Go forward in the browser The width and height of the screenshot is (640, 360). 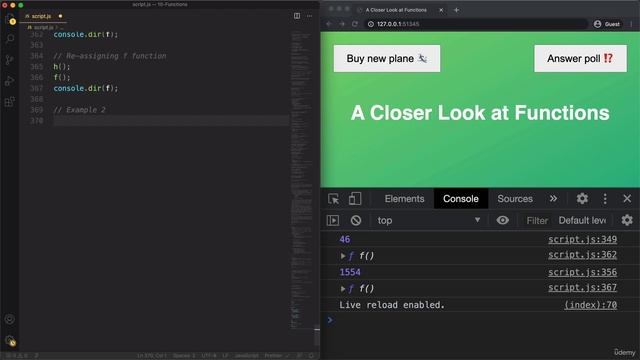click(x=342, y=24)
